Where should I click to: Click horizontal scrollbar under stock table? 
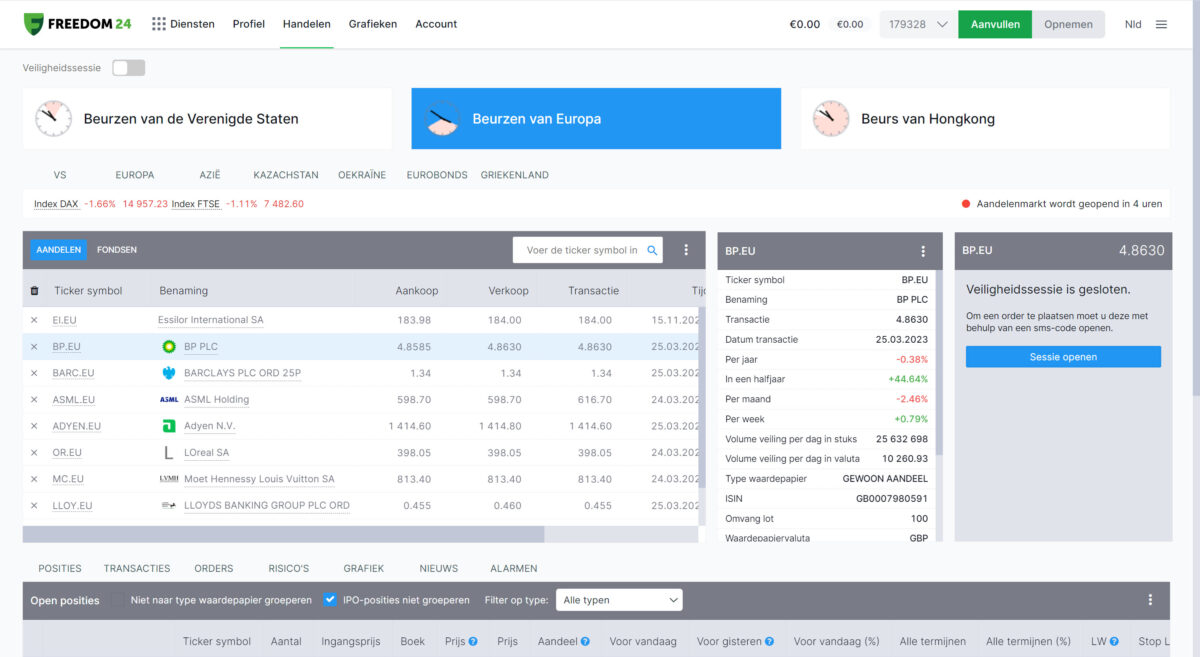pos(283,535)
